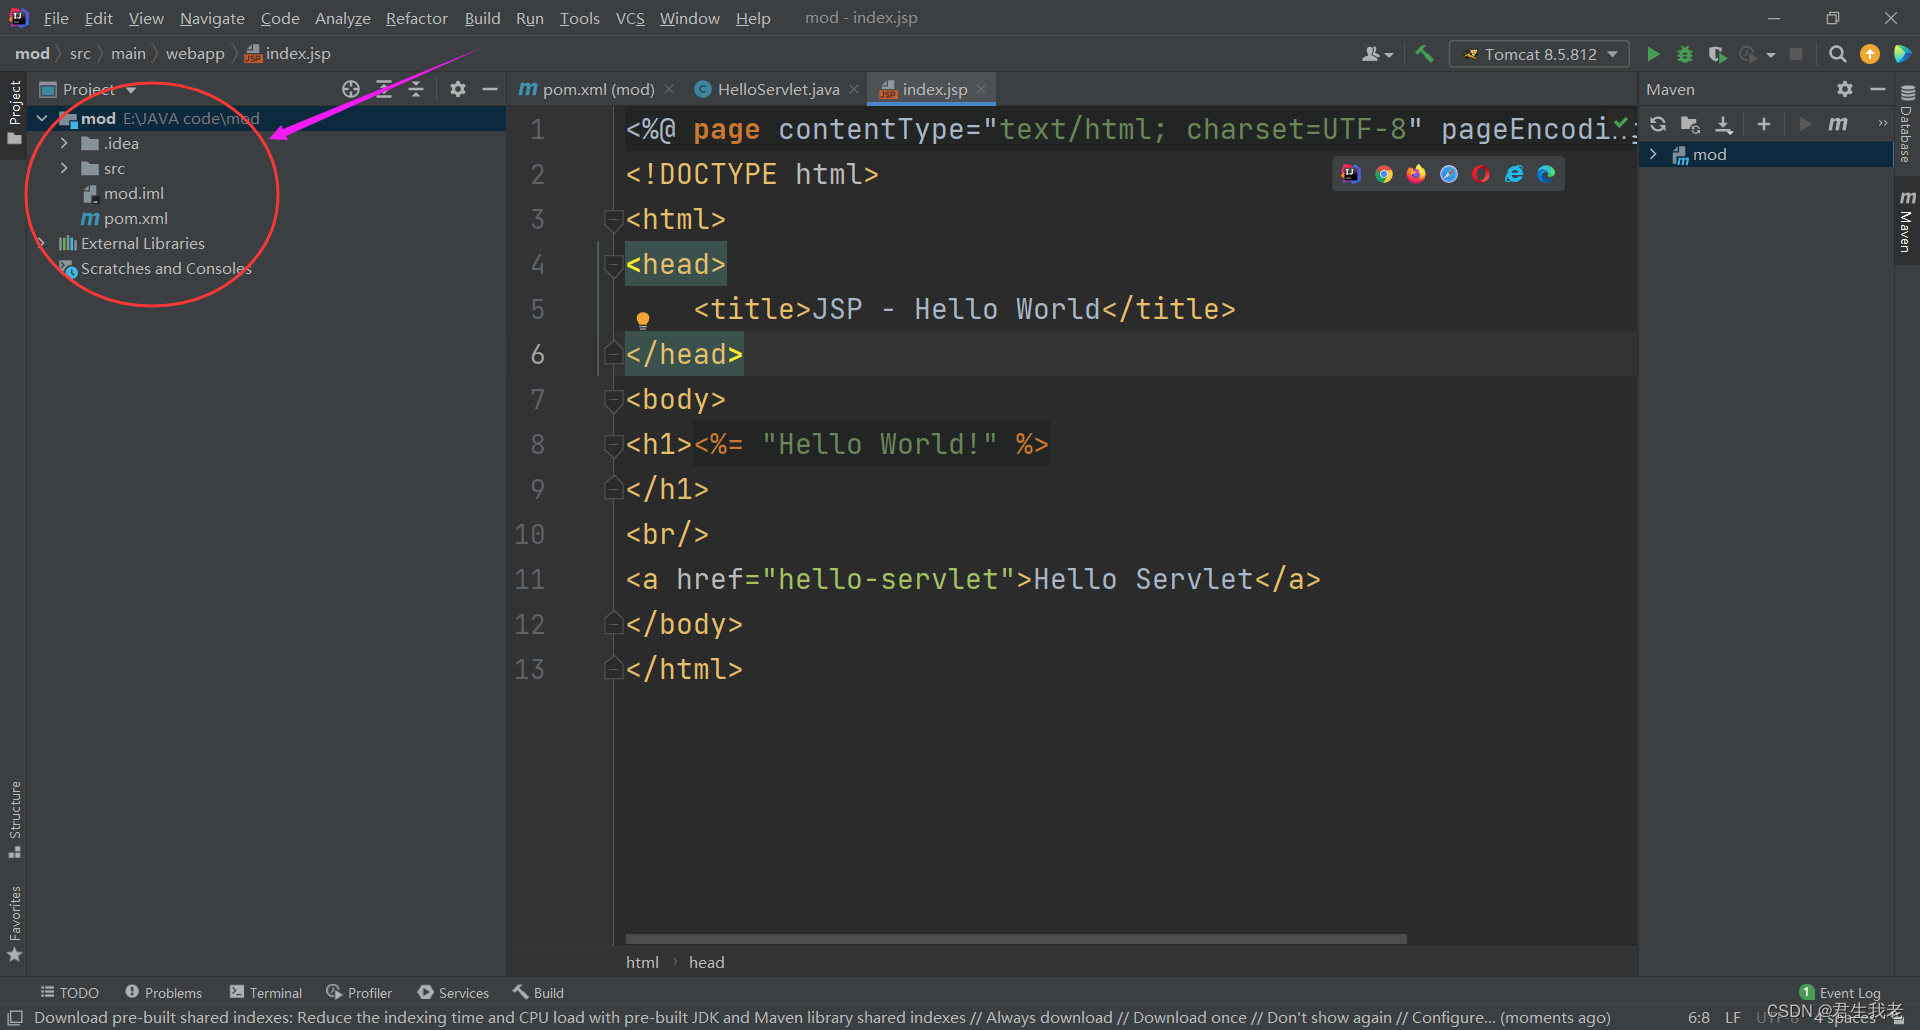Click the intention lightbulb on line 5
The image size is (1920, 1030).
click(643, 320)
